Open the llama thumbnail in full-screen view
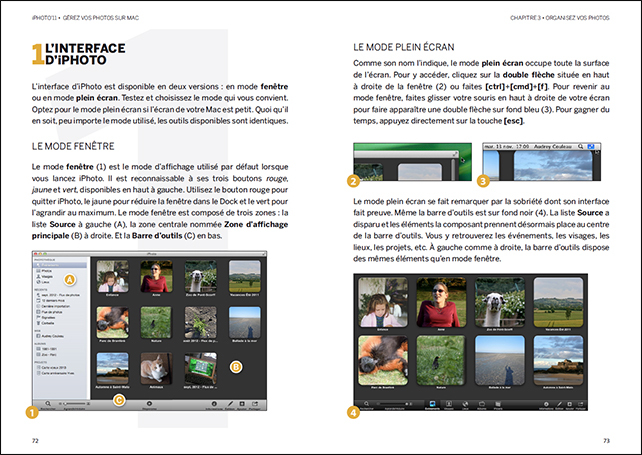 pyautogui.click(x=500, y=302)
